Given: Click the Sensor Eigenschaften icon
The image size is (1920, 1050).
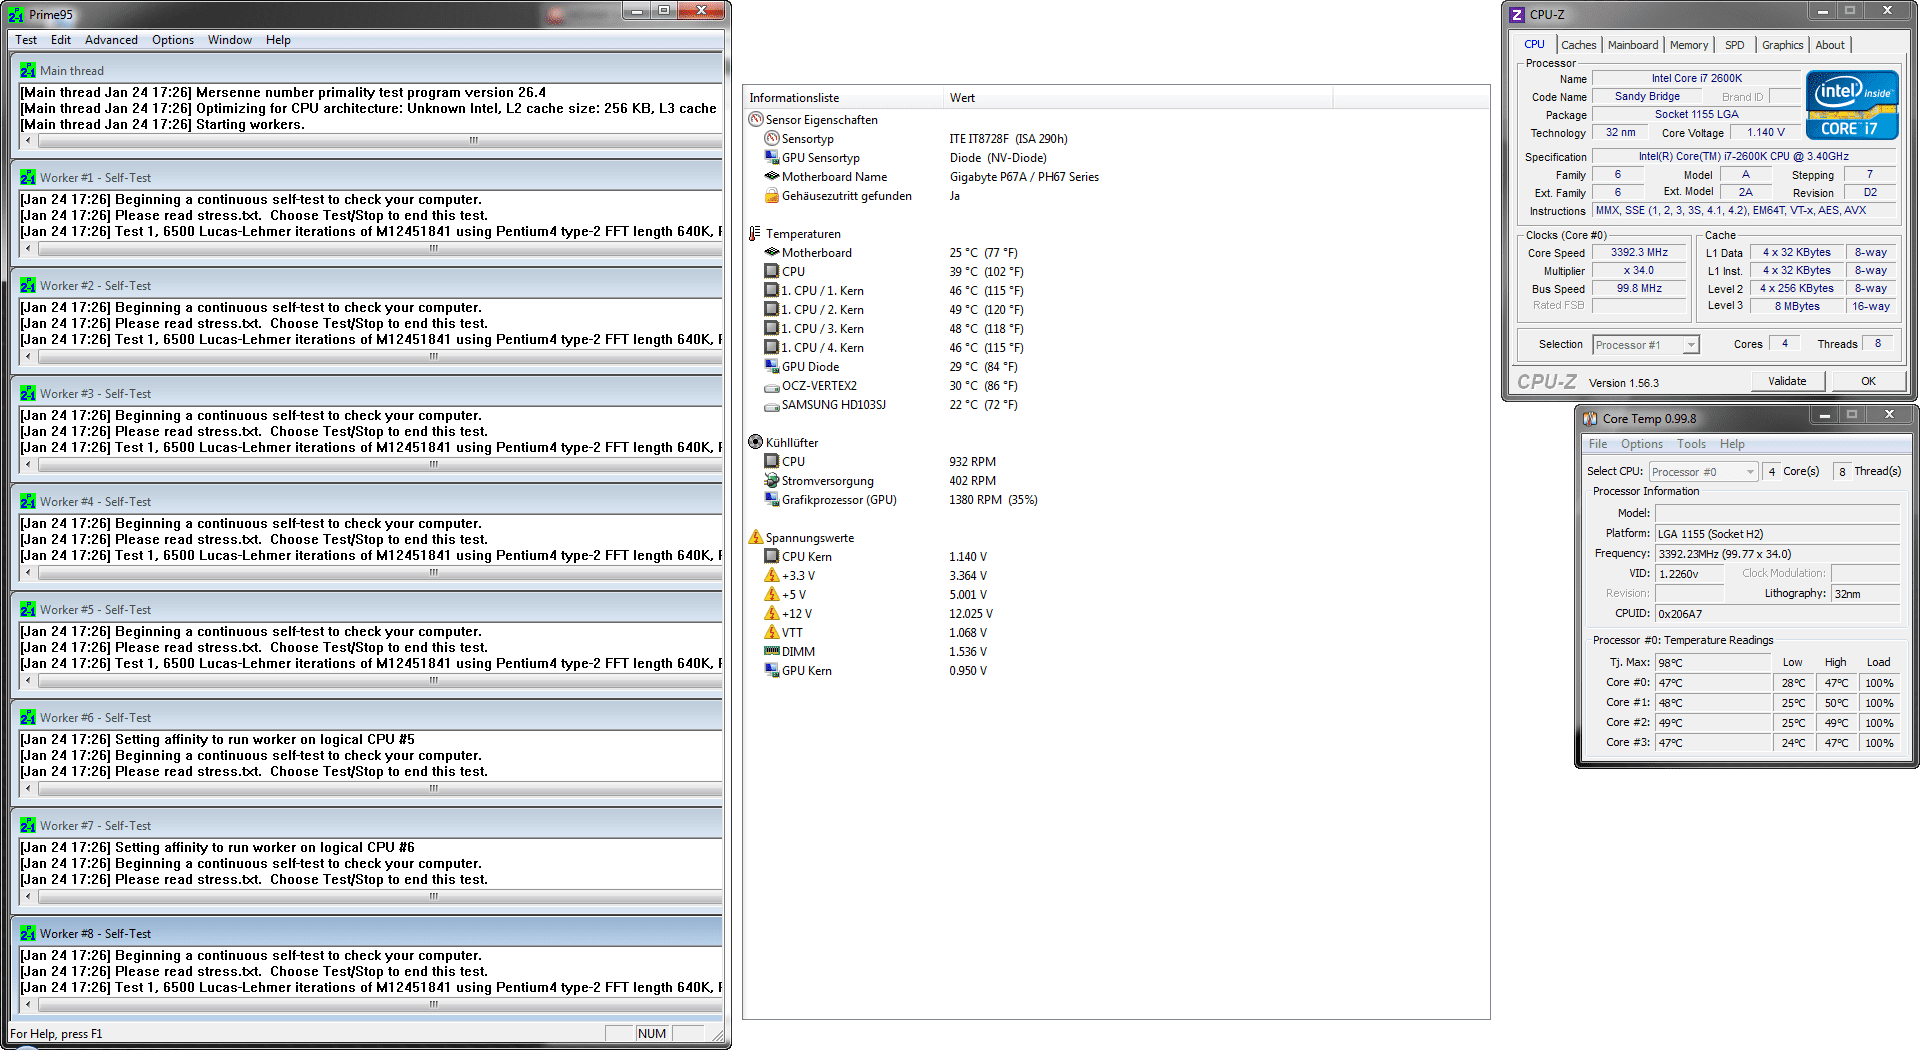Looking at the screenshot, I should pyautogui.click(x=756, y=120).
